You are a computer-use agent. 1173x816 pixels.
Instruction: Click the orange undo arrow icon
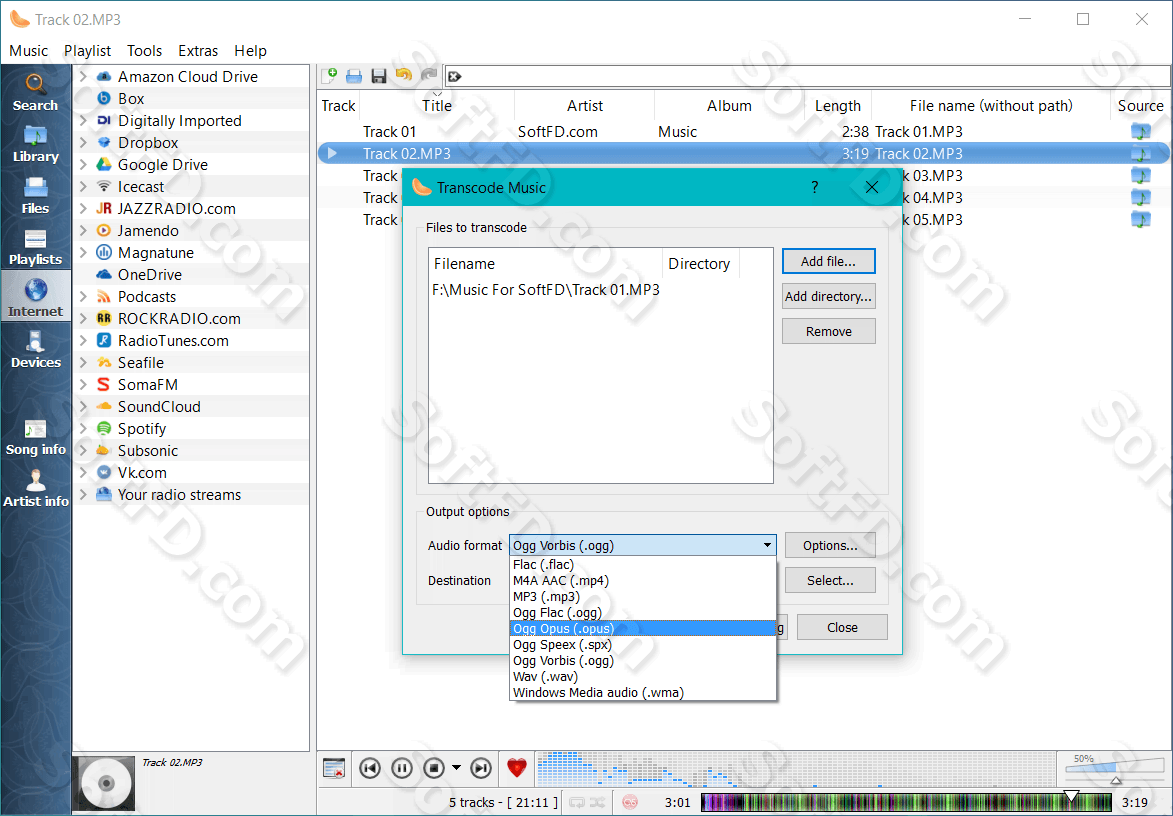point(404,76)
